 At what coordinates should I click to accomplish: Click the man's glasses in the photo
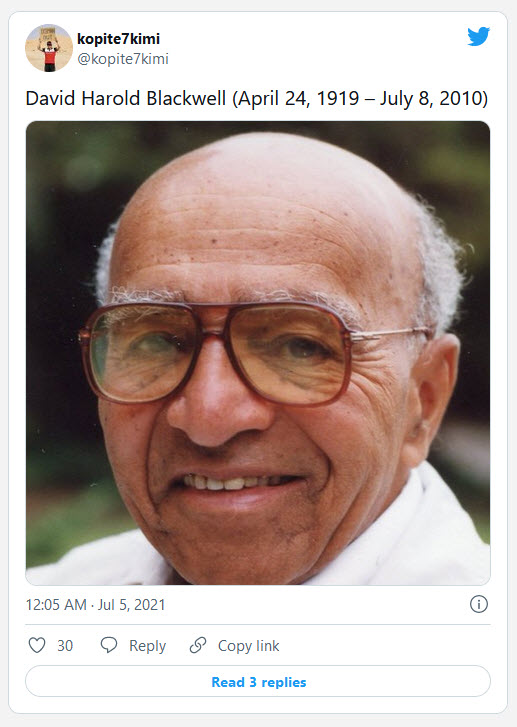coord(253,350)
